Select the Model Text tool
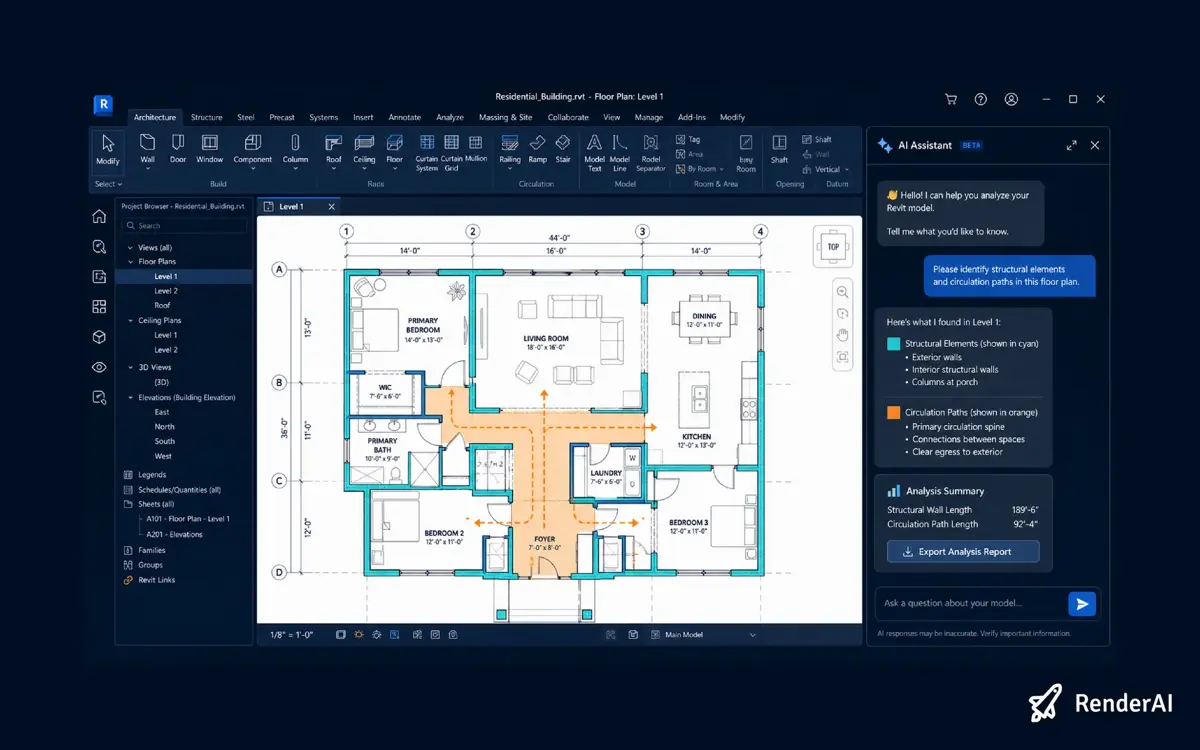The height and width of the screenshot is (750, 1200). point(594,152)
